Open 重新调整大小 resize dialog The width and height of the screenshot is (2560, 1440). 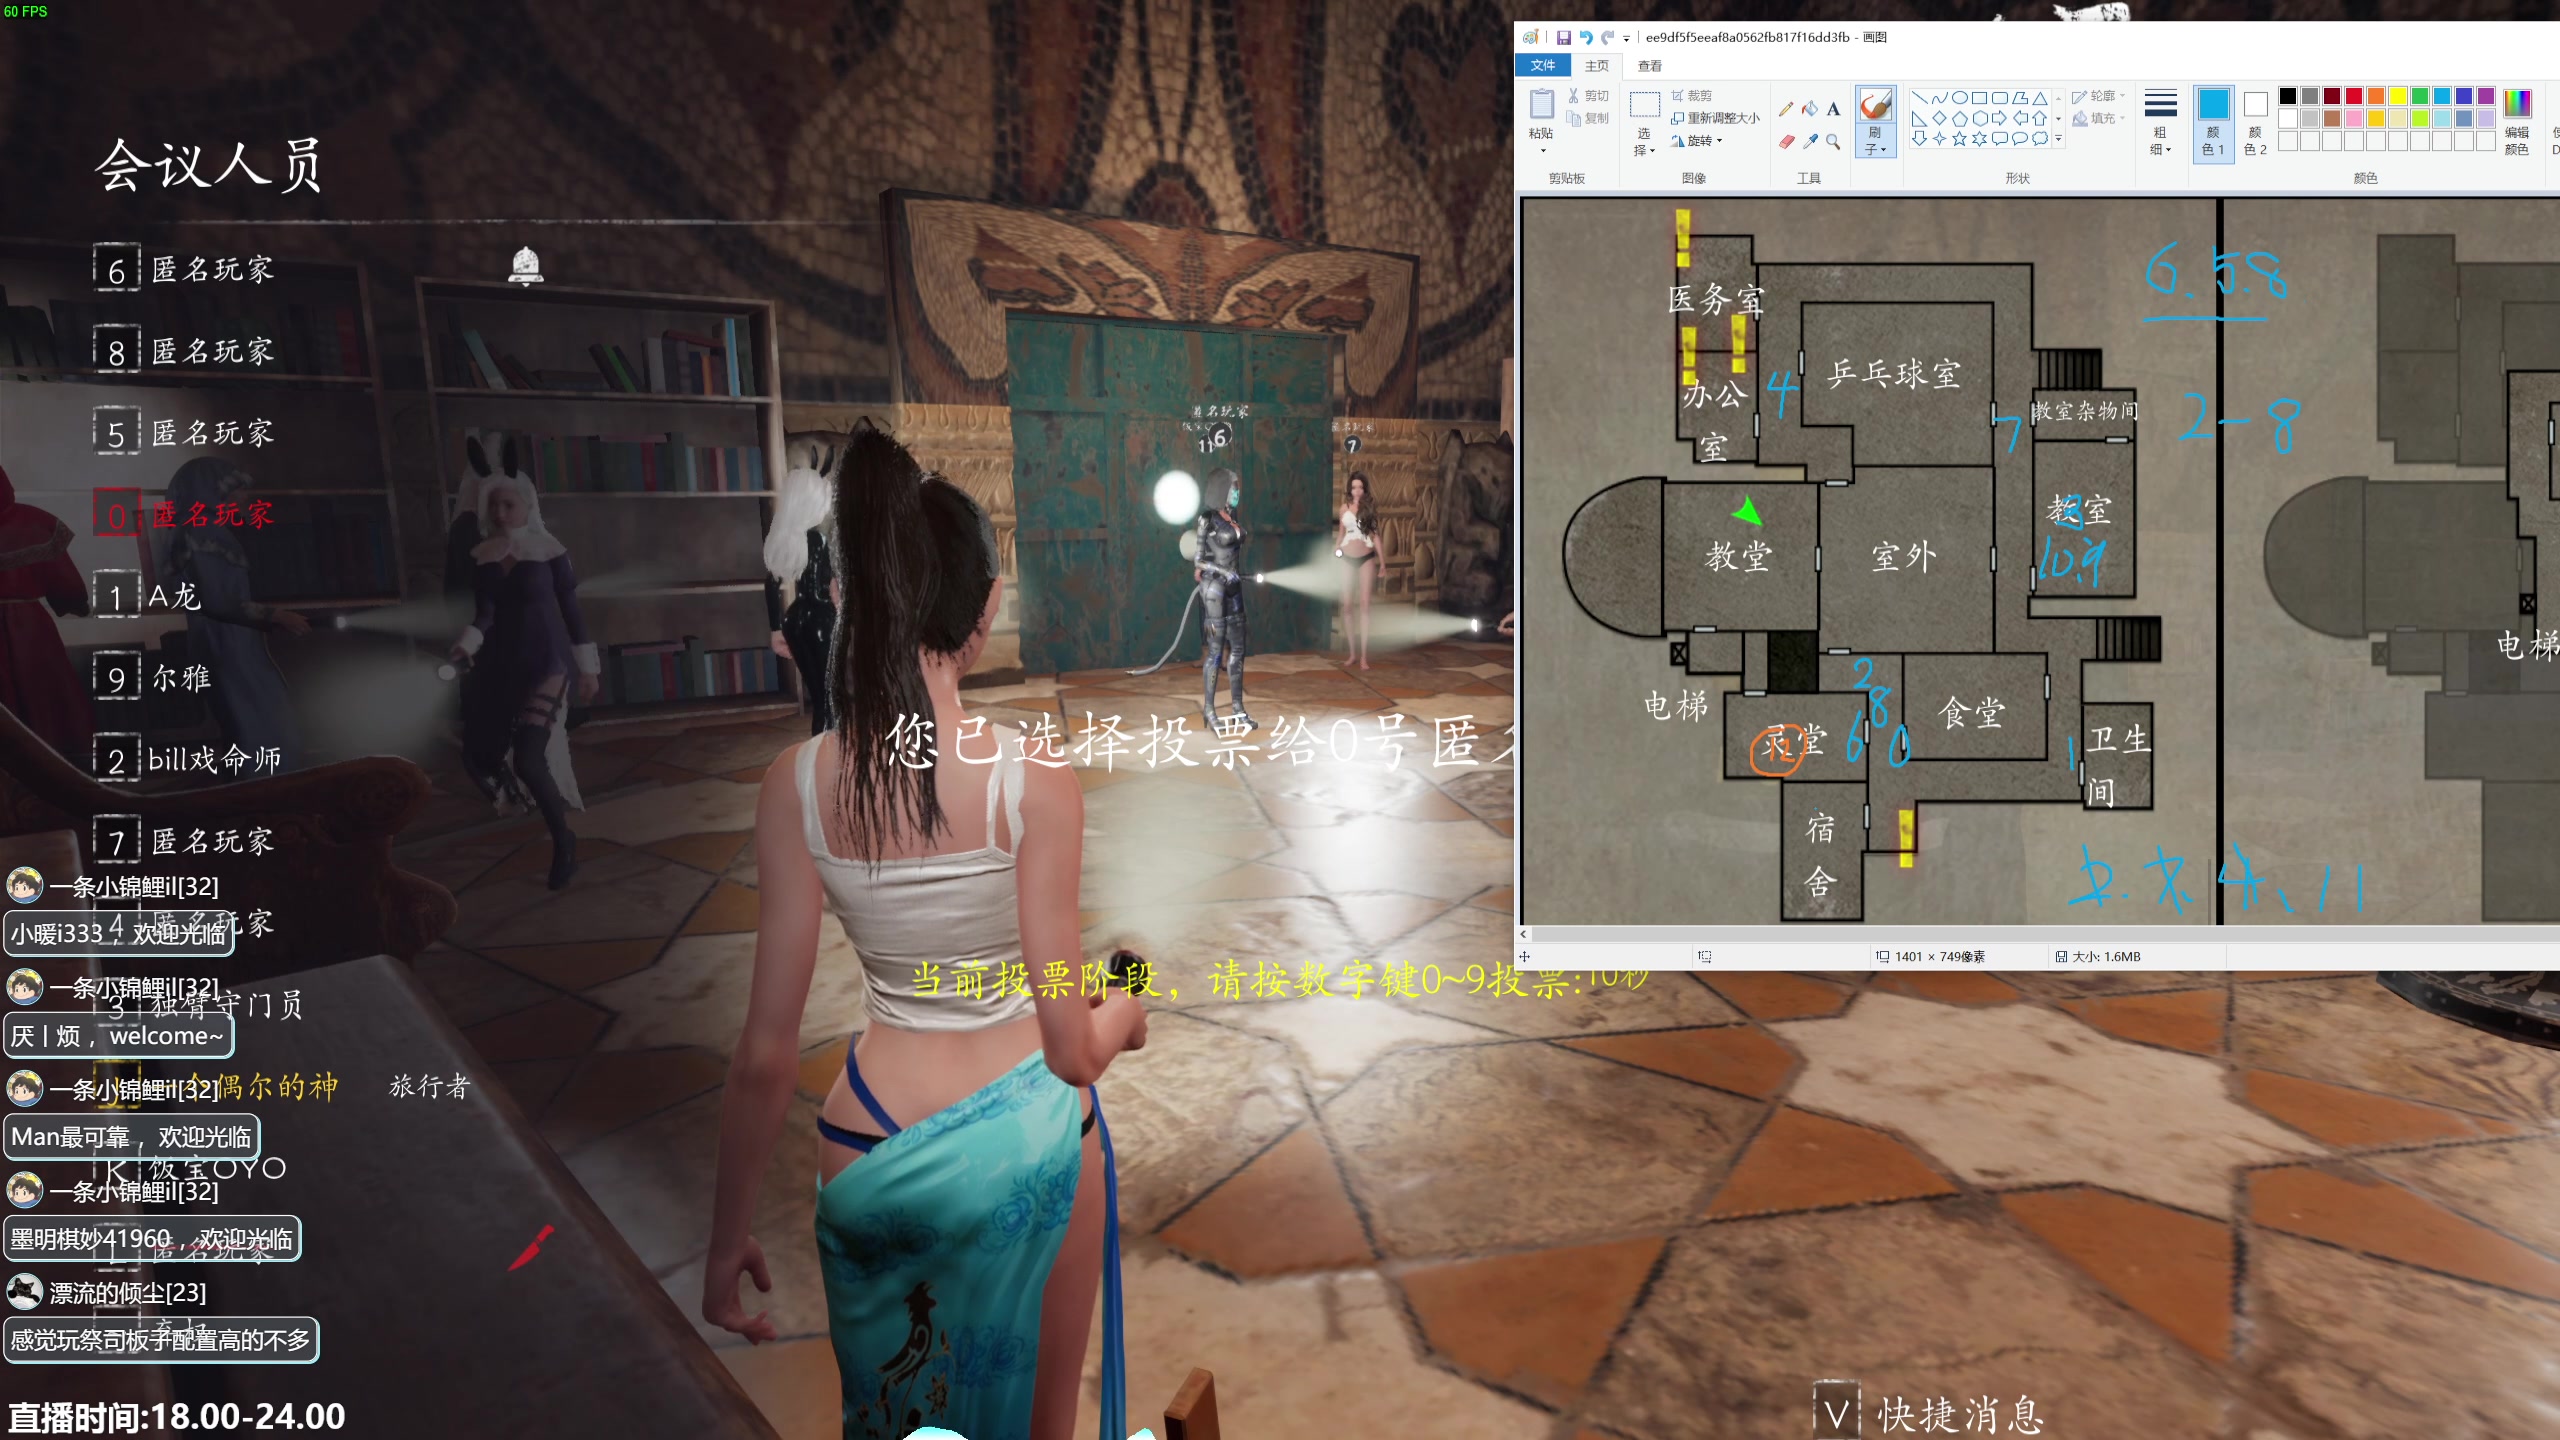point(1716,118)
